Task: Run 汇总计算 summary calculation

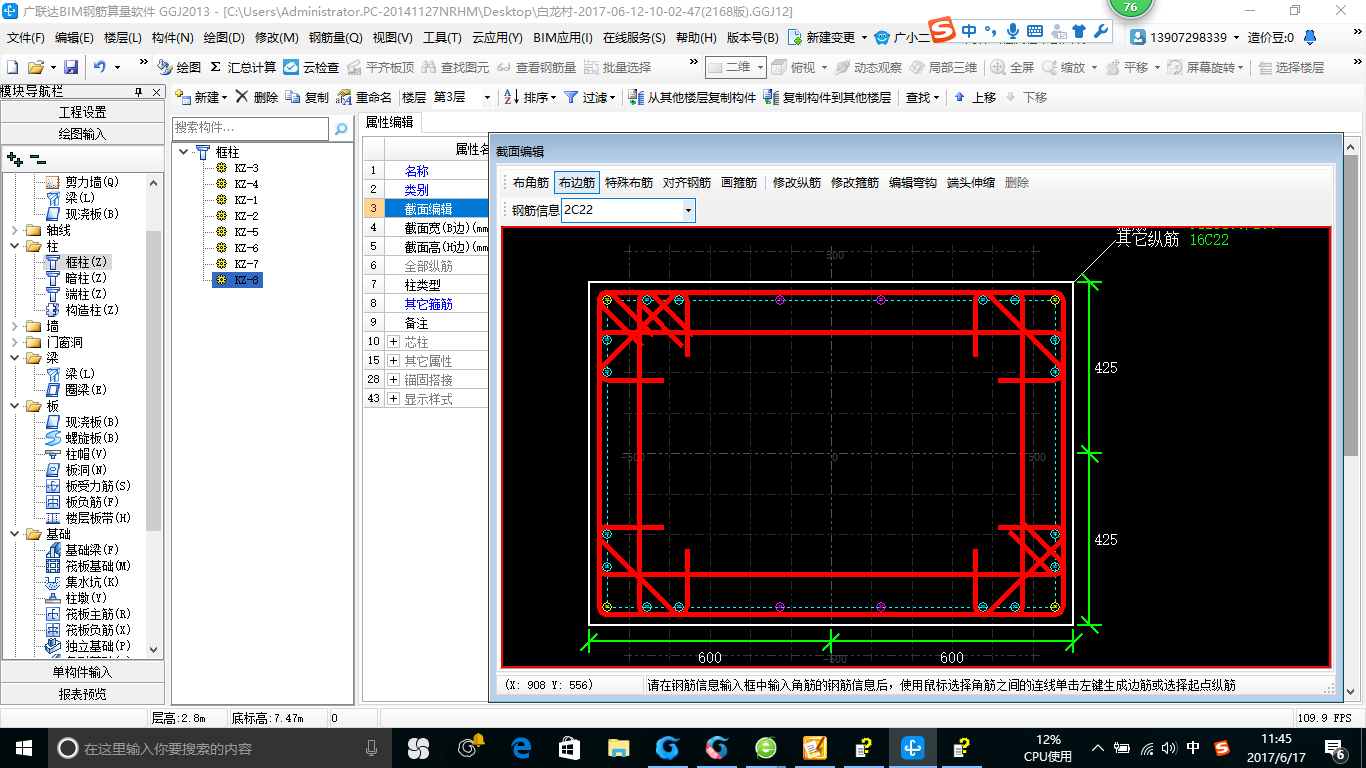Action: point(243,67)
